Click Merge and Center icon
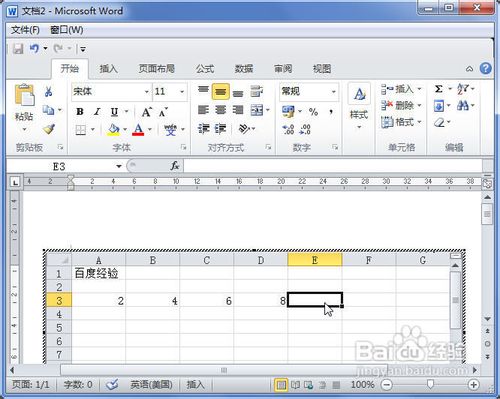 click(257, 110)
